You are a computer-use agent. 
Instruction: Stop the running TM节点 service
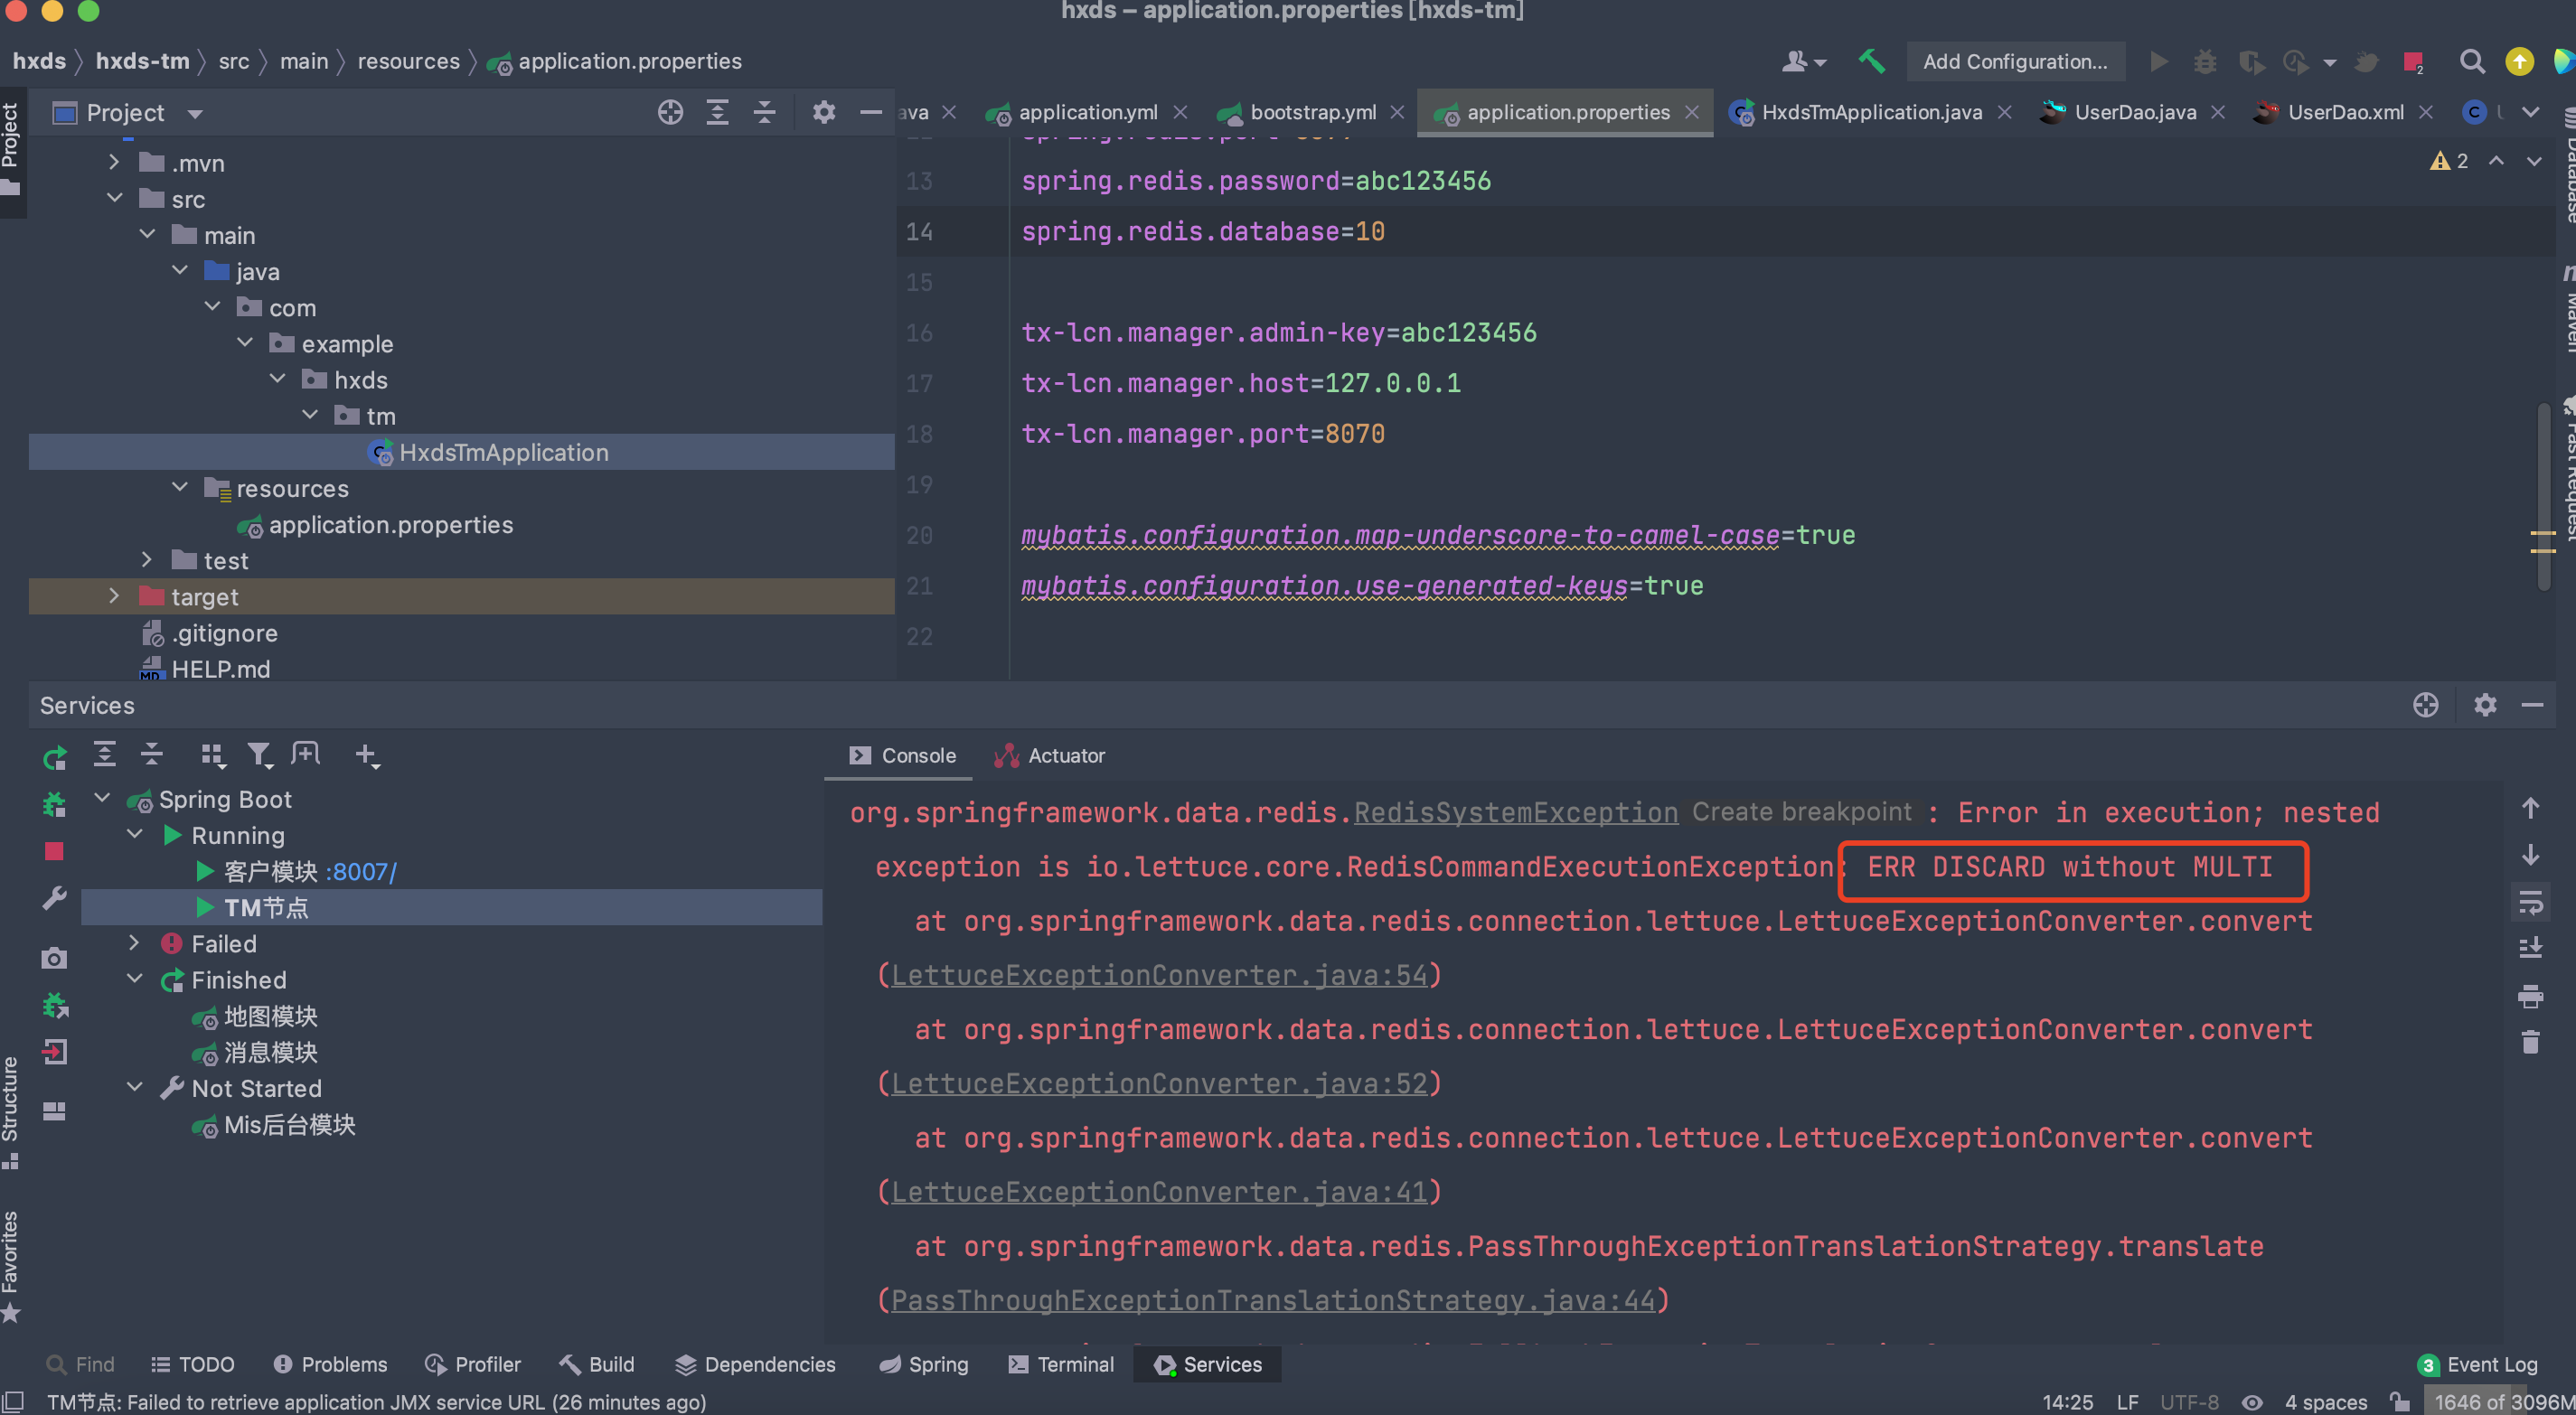point(54,851)
